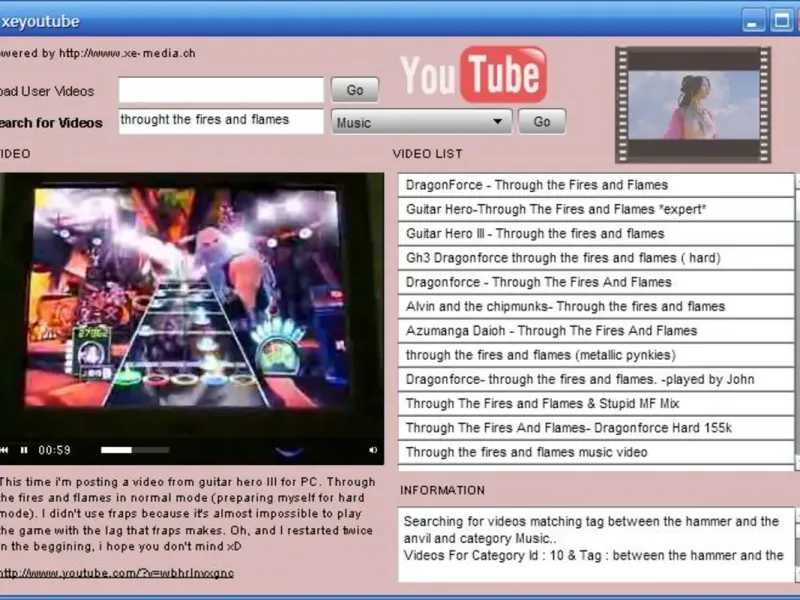This screenshot has height=600, width=800.
Task: Focus the Search for Videos text field
Action: click(x=221, y=121)
